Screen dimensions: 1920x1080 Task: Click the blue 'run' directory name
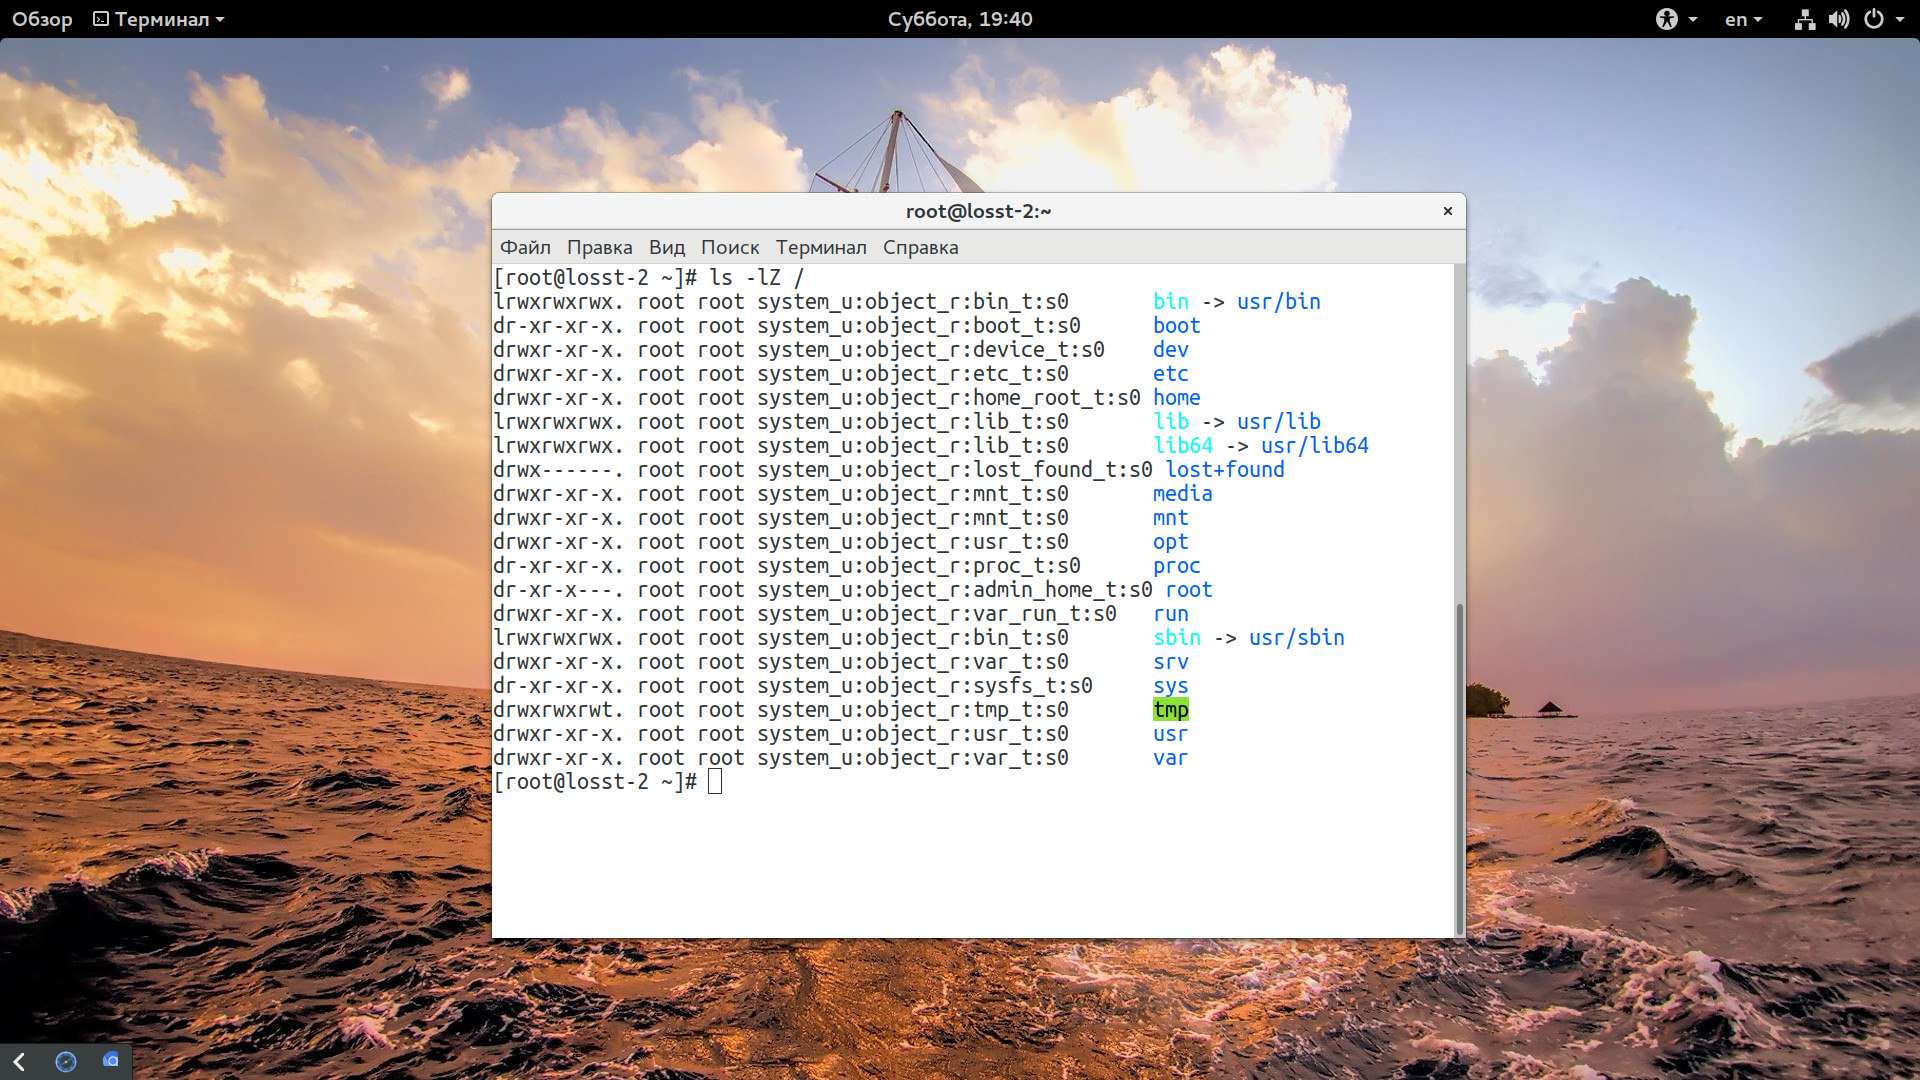tap(1171, 614)
